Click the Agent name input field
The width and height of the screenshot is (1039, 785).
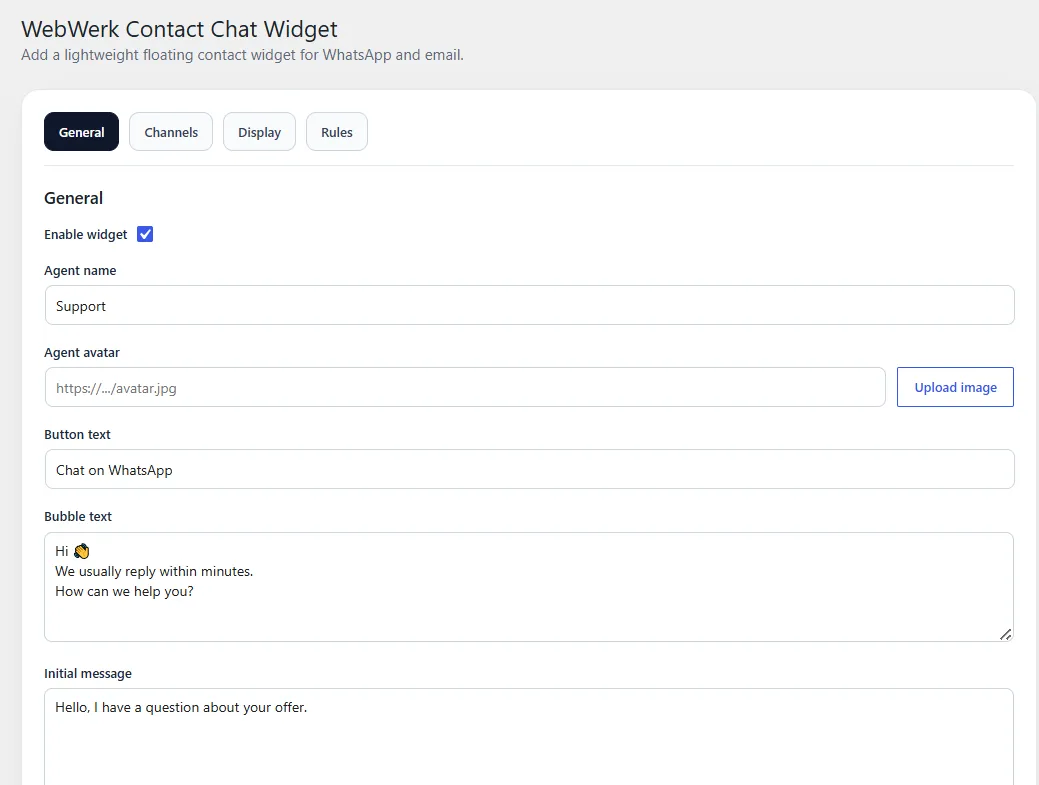[x=529, y=305]
